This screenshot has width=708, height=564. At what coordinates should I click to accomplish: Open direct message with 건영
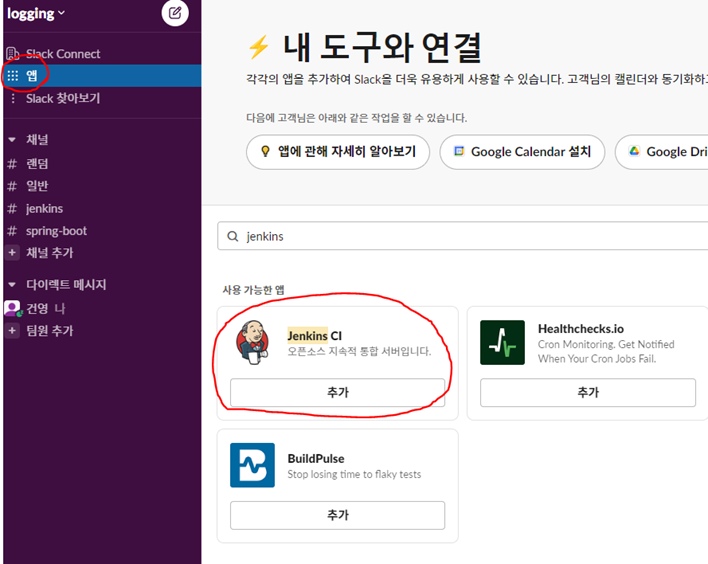[102, 308]
